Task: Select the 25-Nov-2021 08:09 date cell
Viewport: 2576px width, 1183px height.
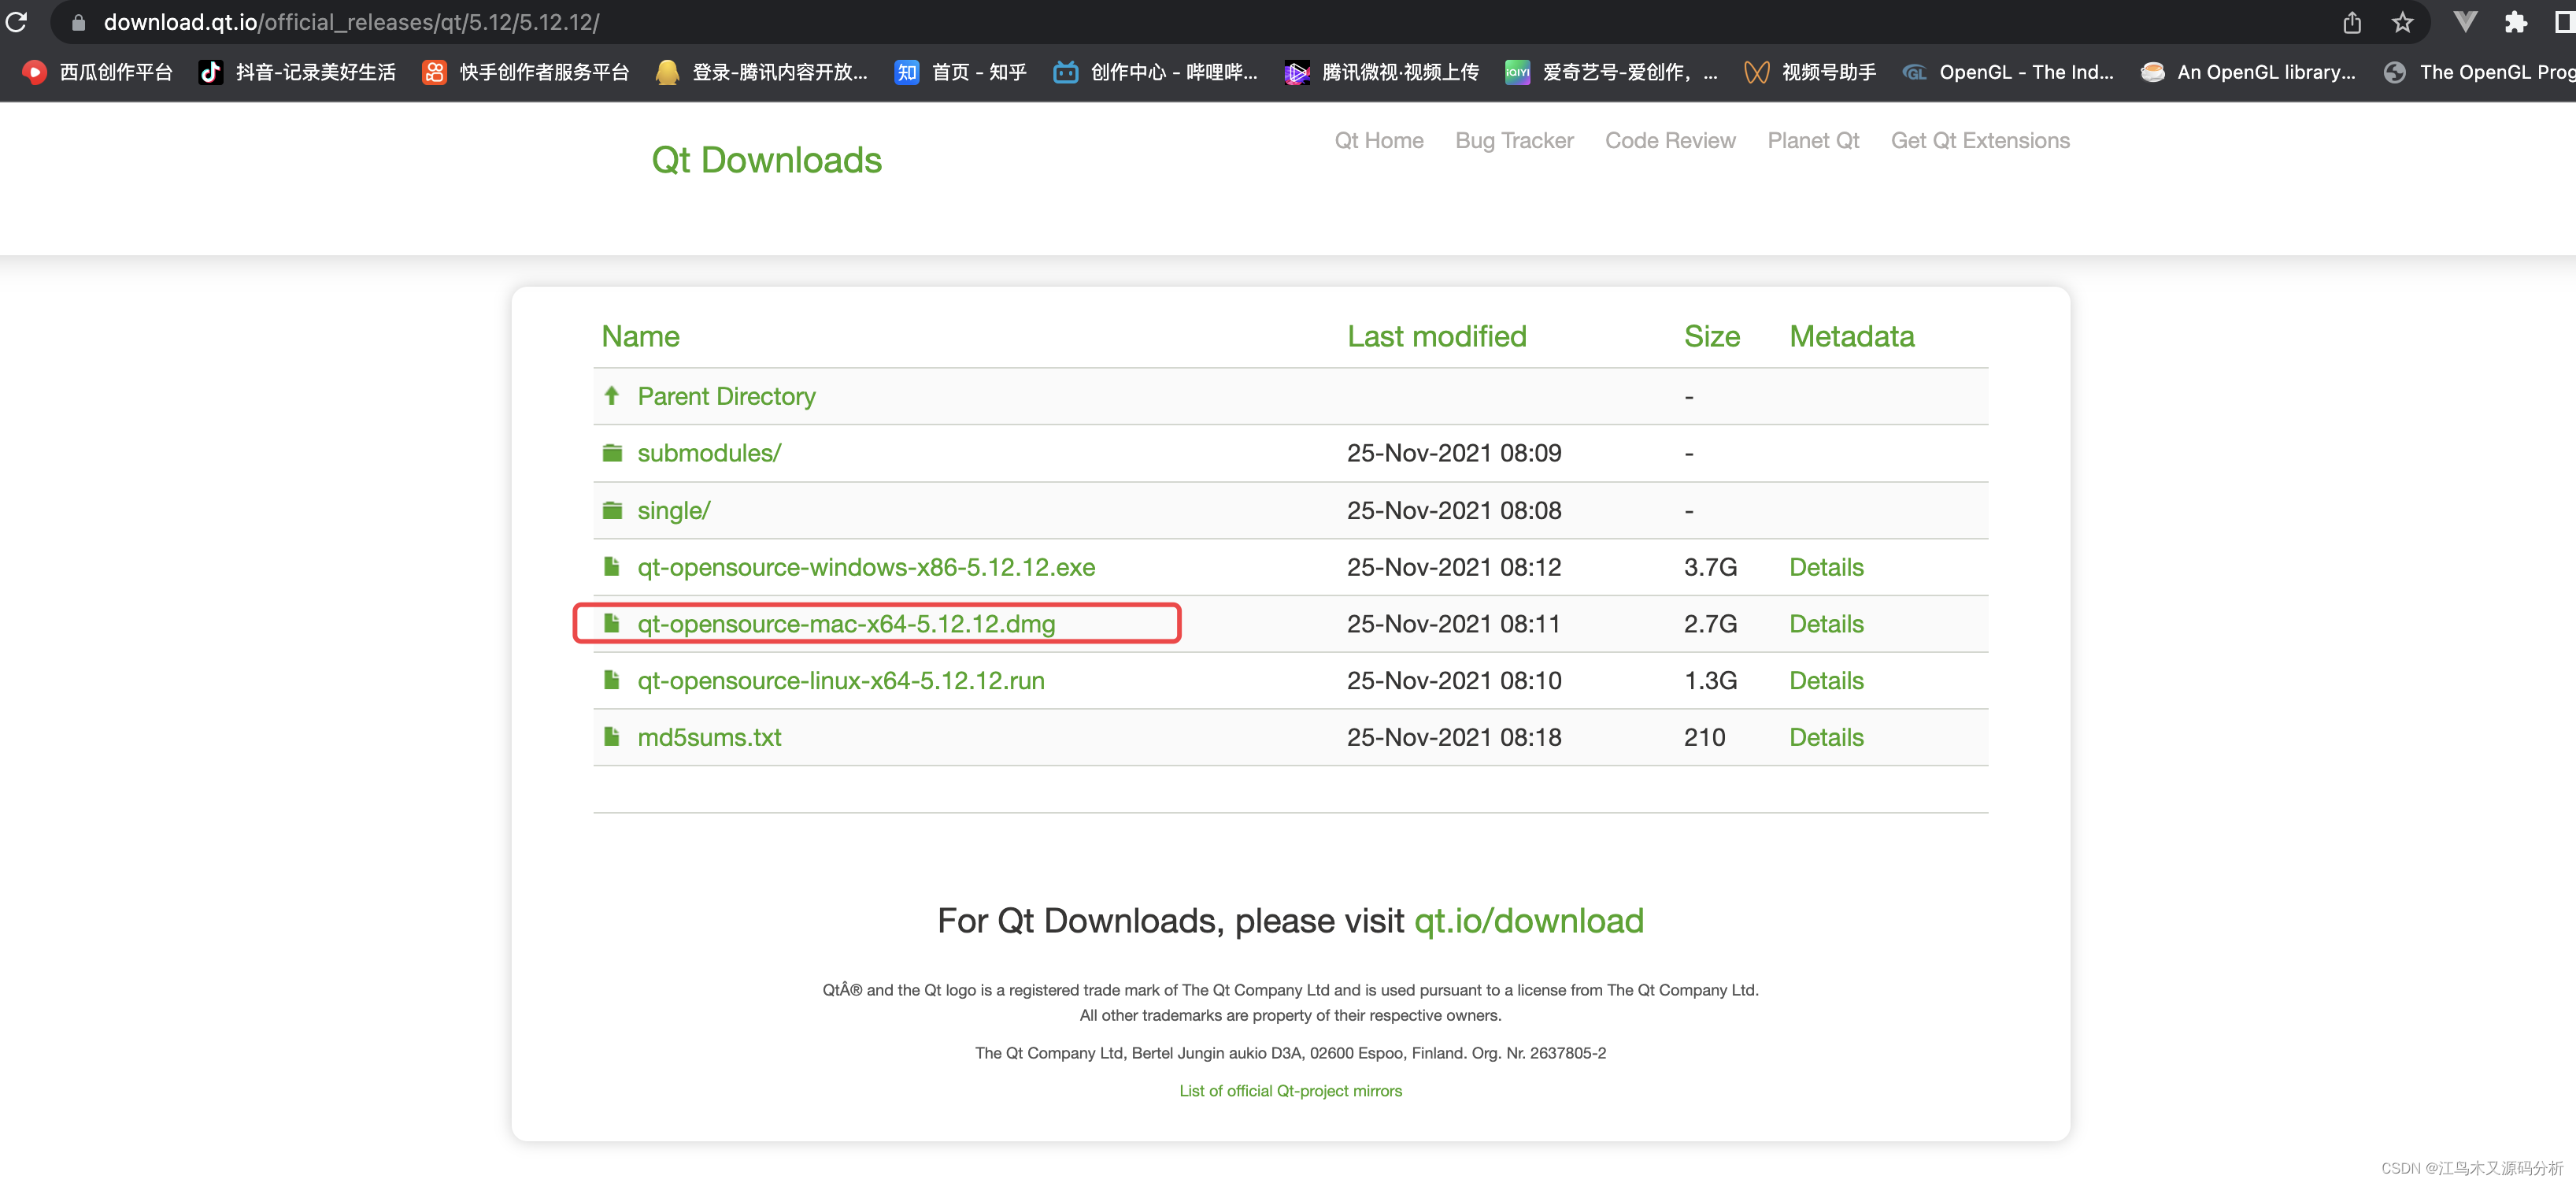Action: point(1453,453)
